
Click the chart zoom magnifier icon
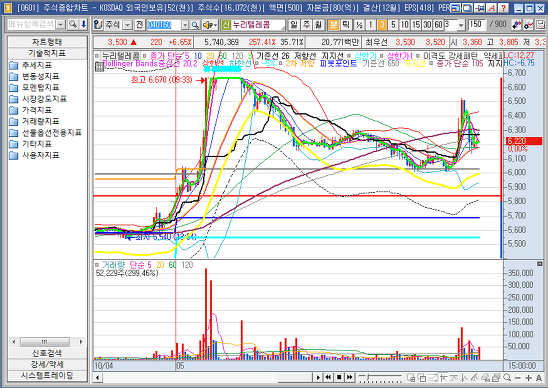[507, 378]
